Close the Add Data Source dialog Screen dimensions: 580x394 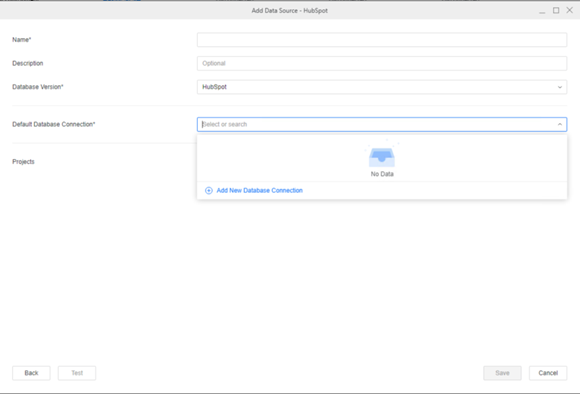570,10
